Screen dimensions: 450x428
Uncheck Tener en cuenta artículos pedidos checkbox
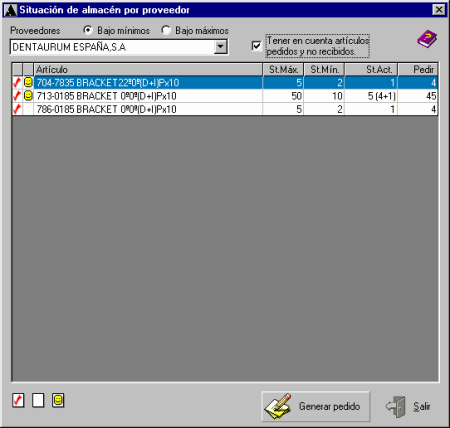pos(256,46)
